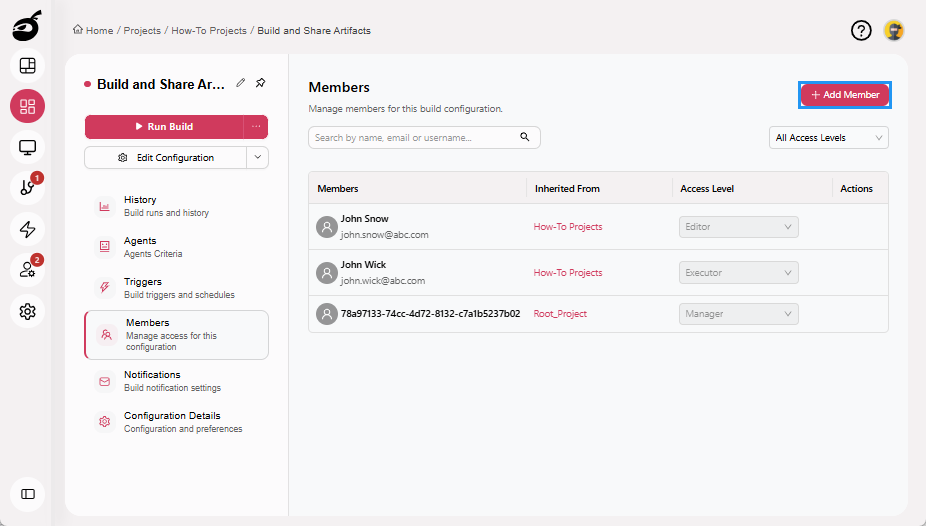Click John Wick's avatar icon
The width and height of the screenshot is (926, 526).
tap(327, 273)
